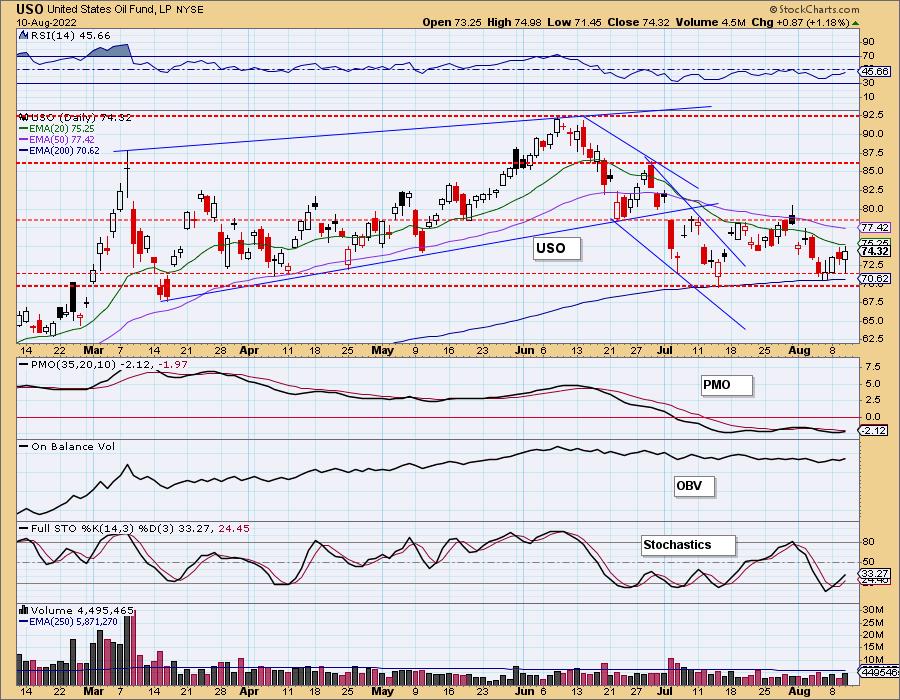Click the Mar label on the price panel axis
The height and width of the screenshot is (700, 900).
[x=94, y=350]
